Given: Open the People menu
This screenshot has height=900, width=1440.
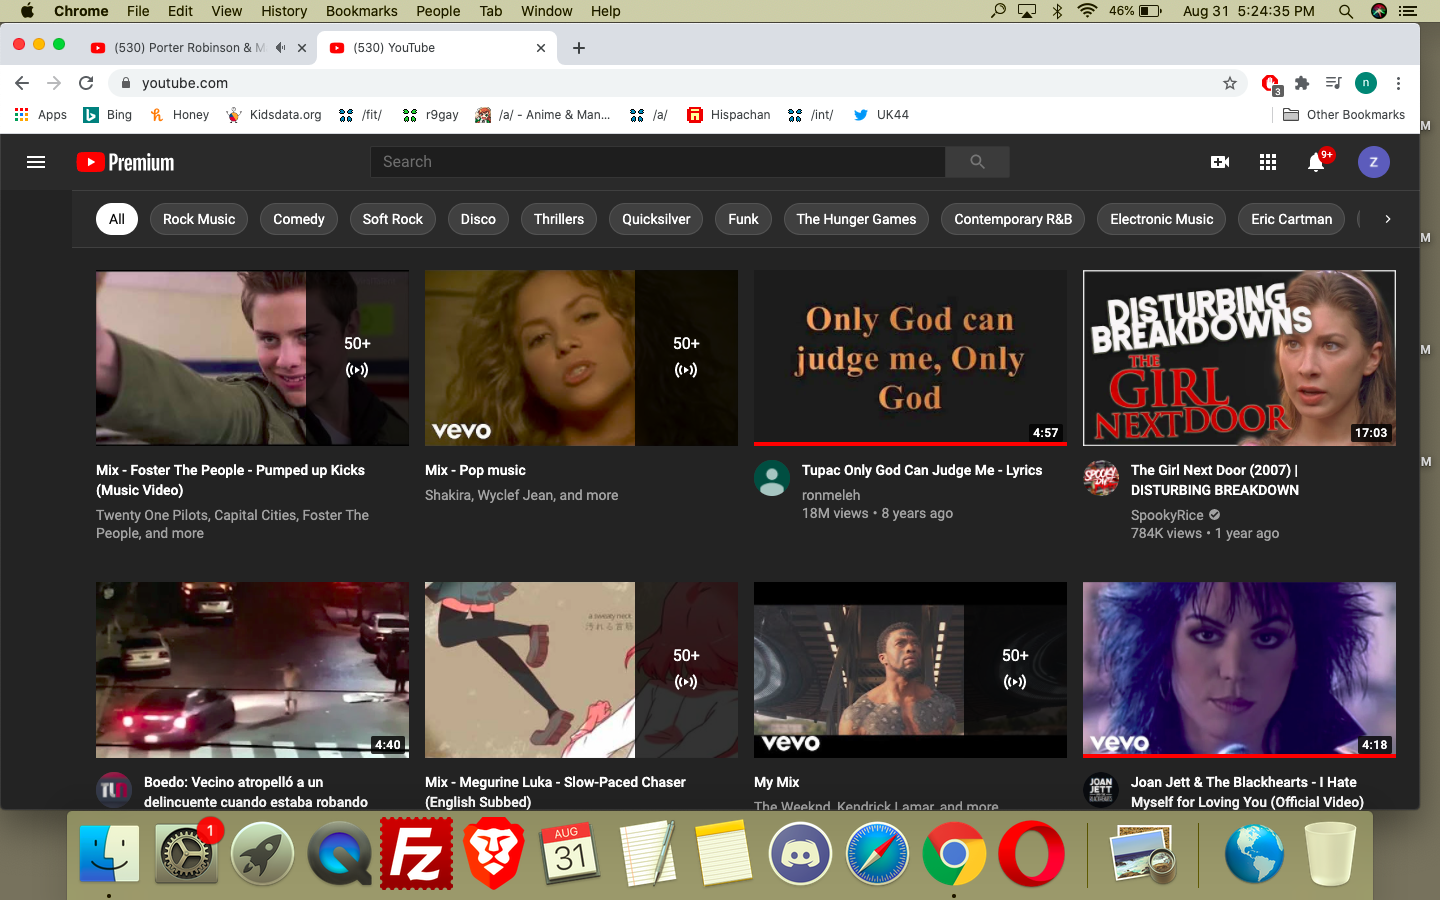Looking at the screenshot, I should click(438, 11).
